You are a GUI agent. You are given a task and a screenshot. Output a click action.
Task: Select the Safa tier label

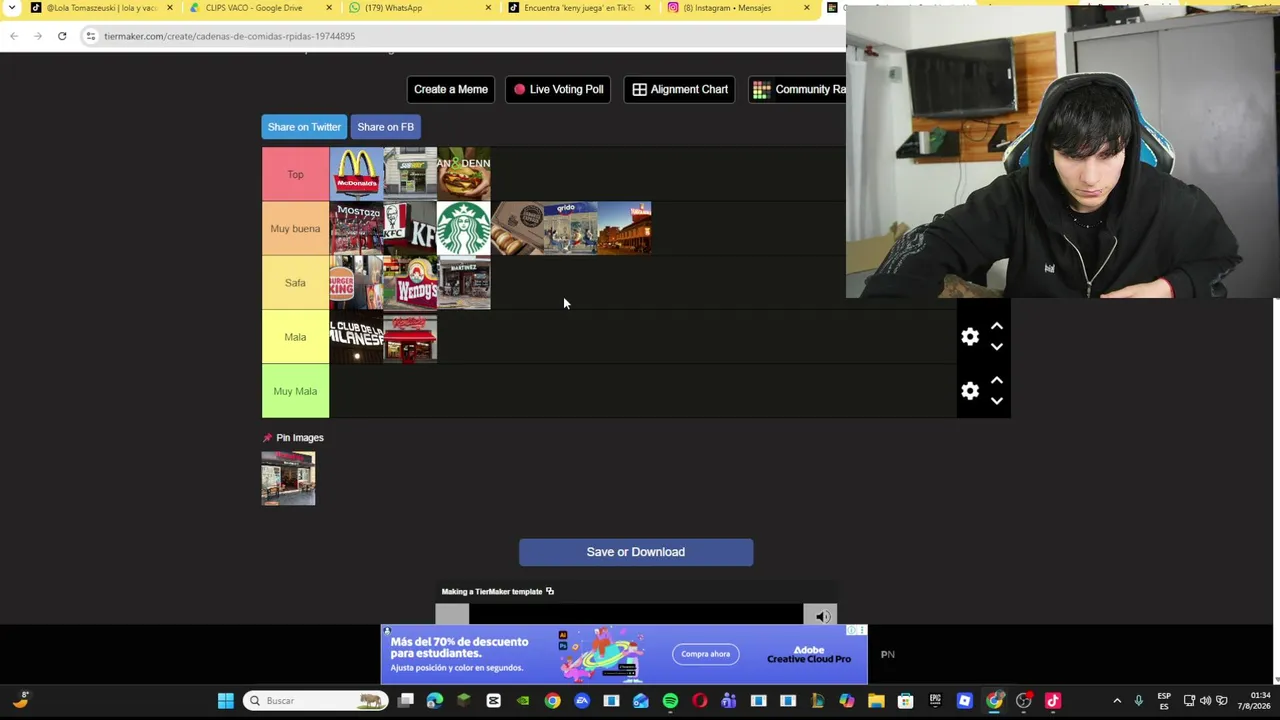[295, 283]
